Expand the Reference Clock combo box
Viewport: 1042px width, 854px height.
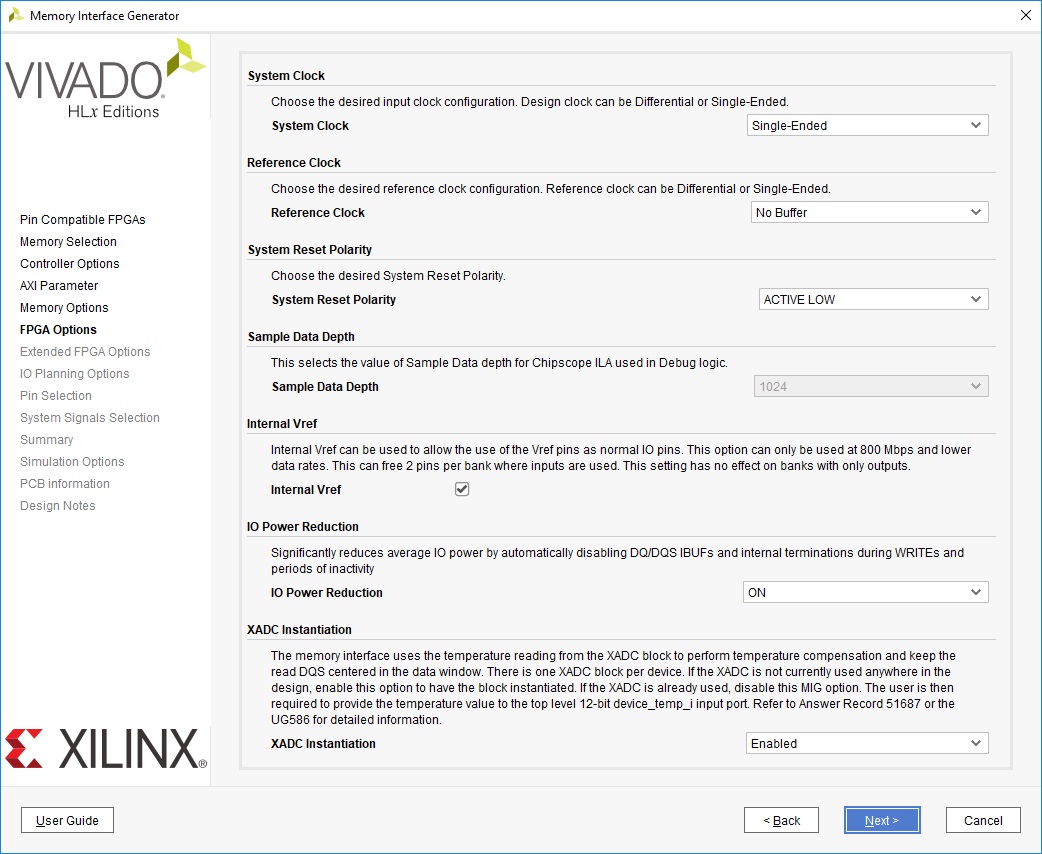tap(869, 213)
